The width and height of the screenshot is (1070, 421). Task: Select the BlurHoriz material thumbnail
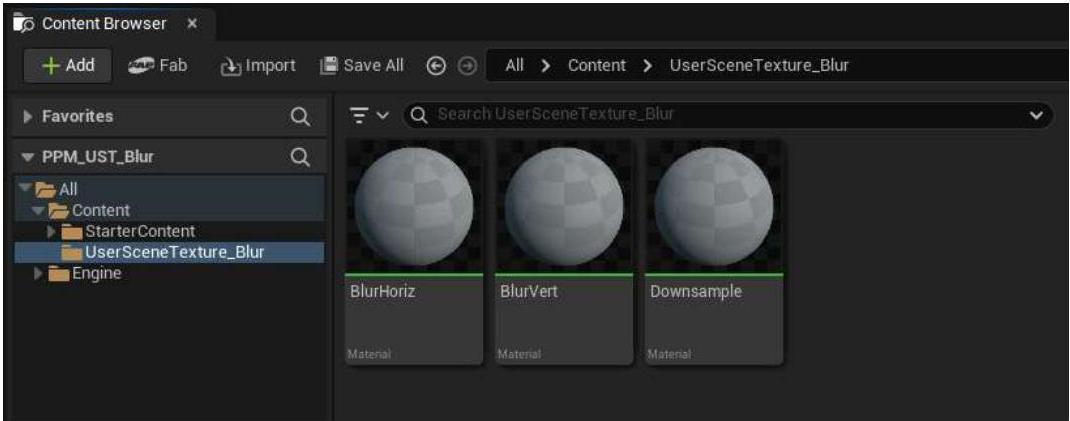(413, 206)
